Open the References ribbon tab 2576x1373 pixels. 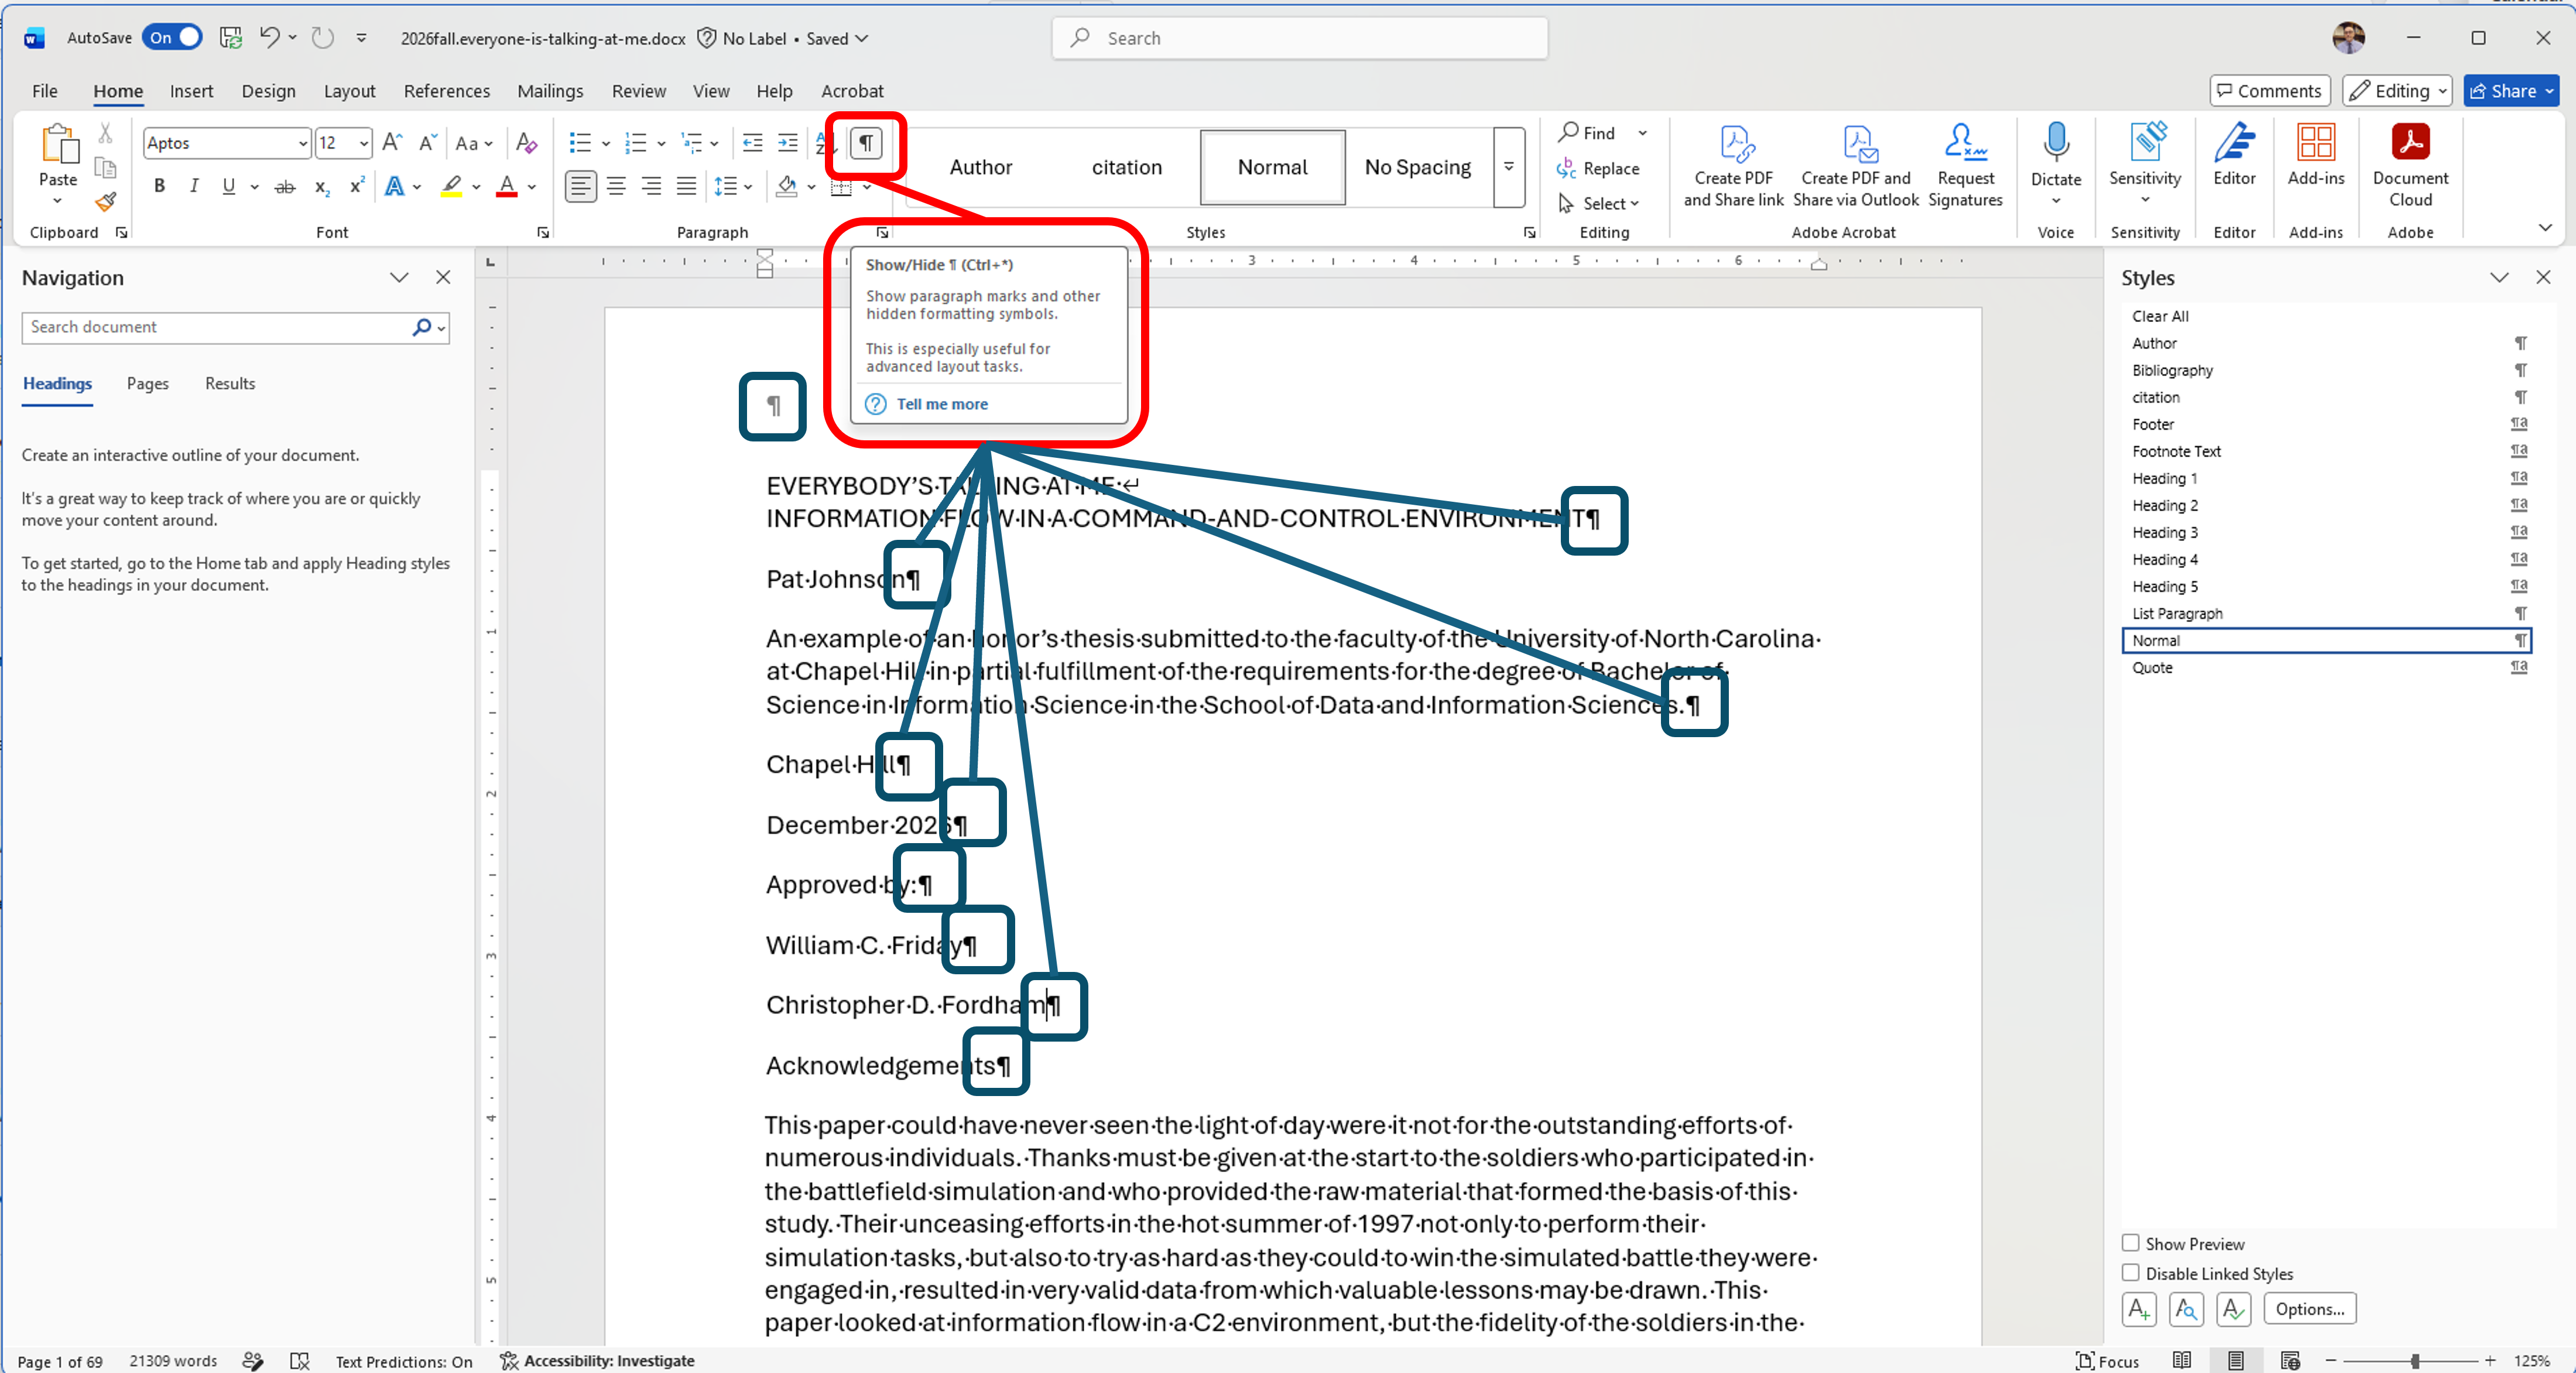pos(446,91)
